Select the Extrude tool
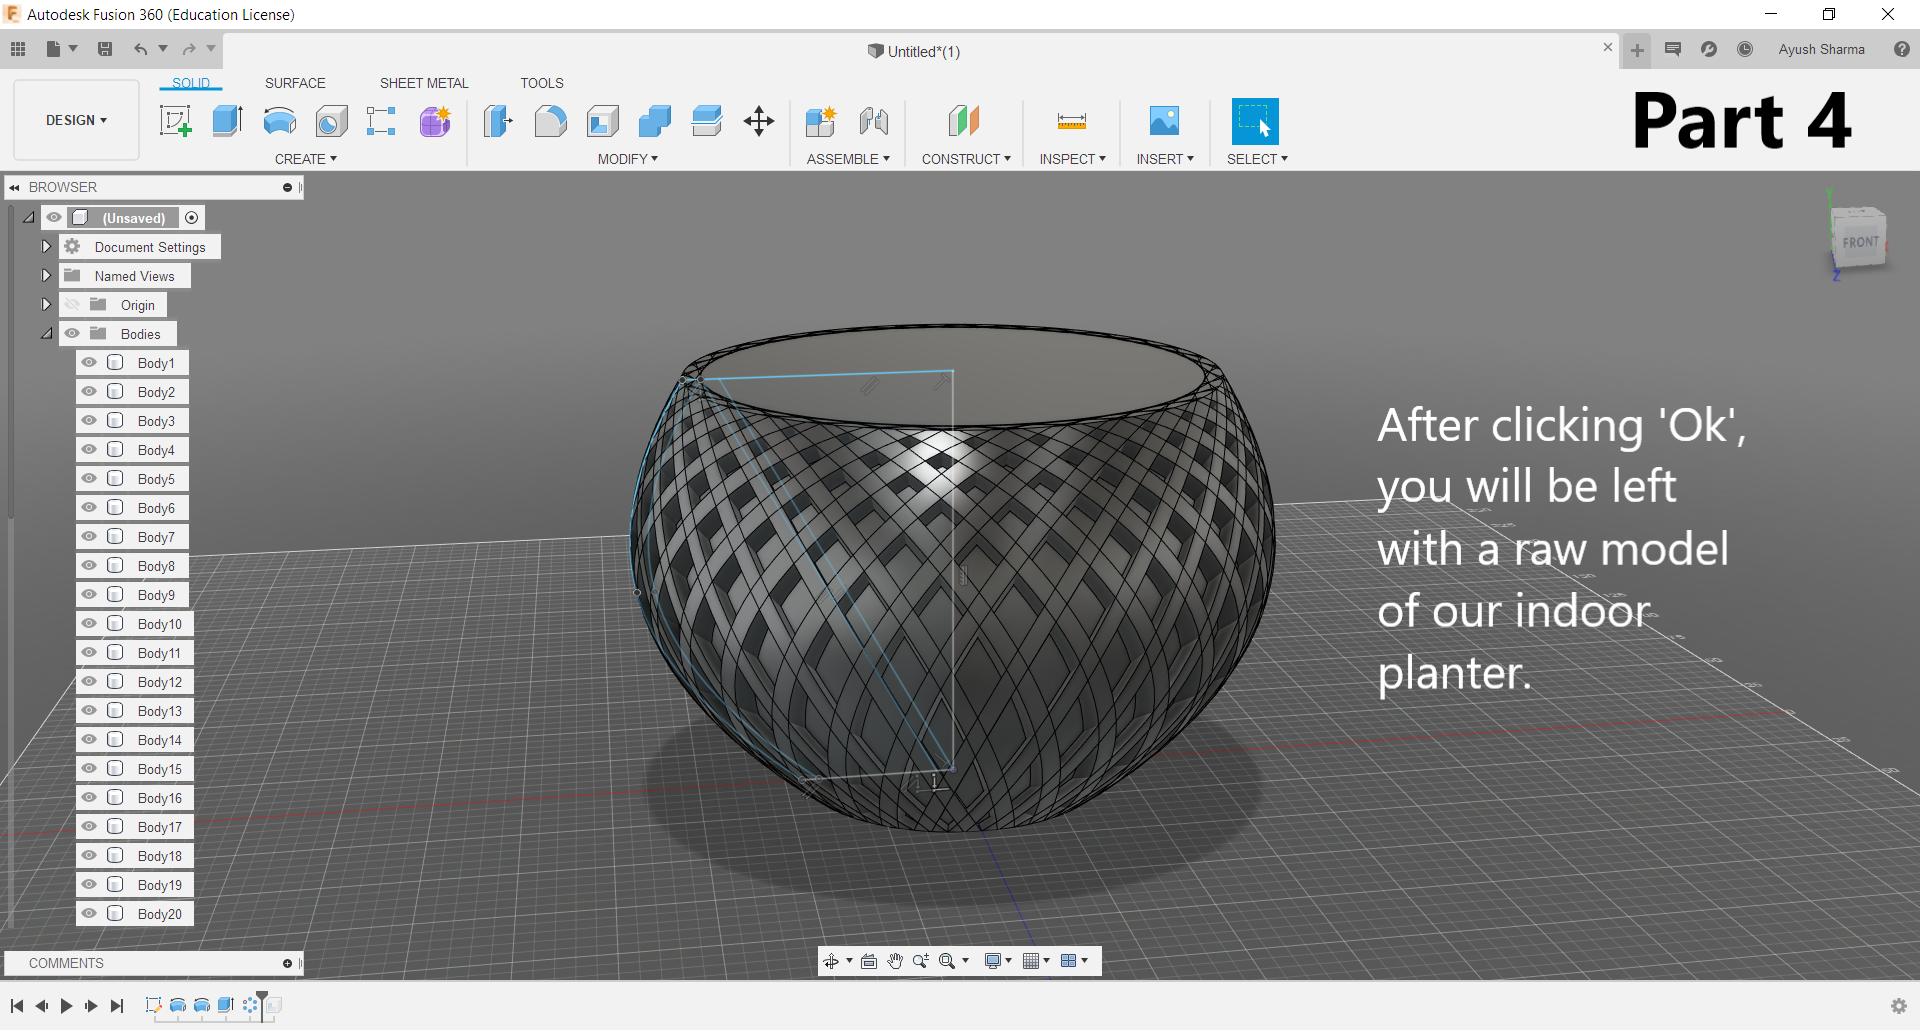 click(228, 121)
